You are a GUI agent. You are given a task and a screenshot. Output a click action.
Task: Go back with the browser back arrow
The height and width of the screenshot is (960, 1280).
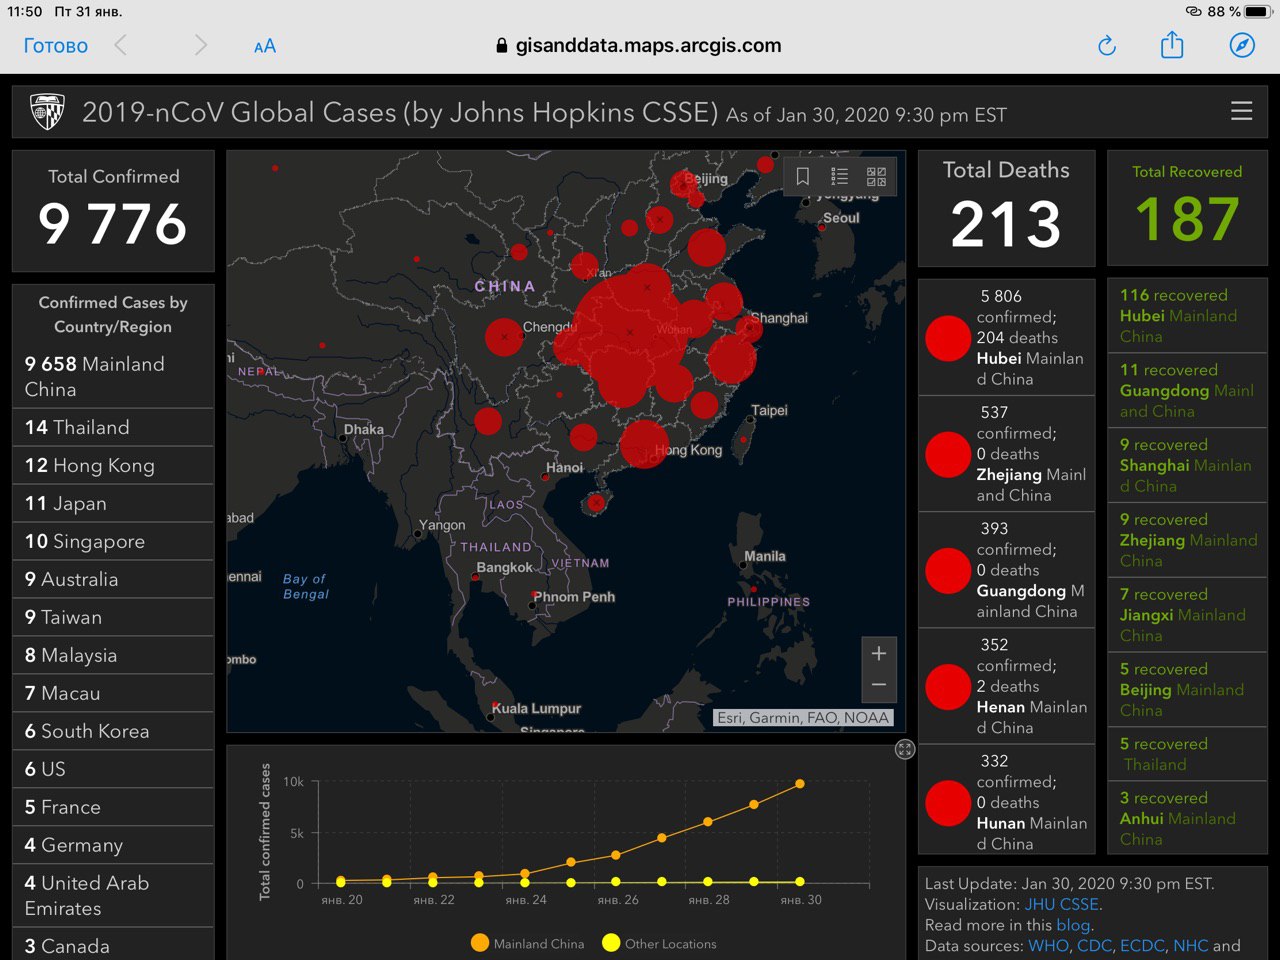pos(121,45)
